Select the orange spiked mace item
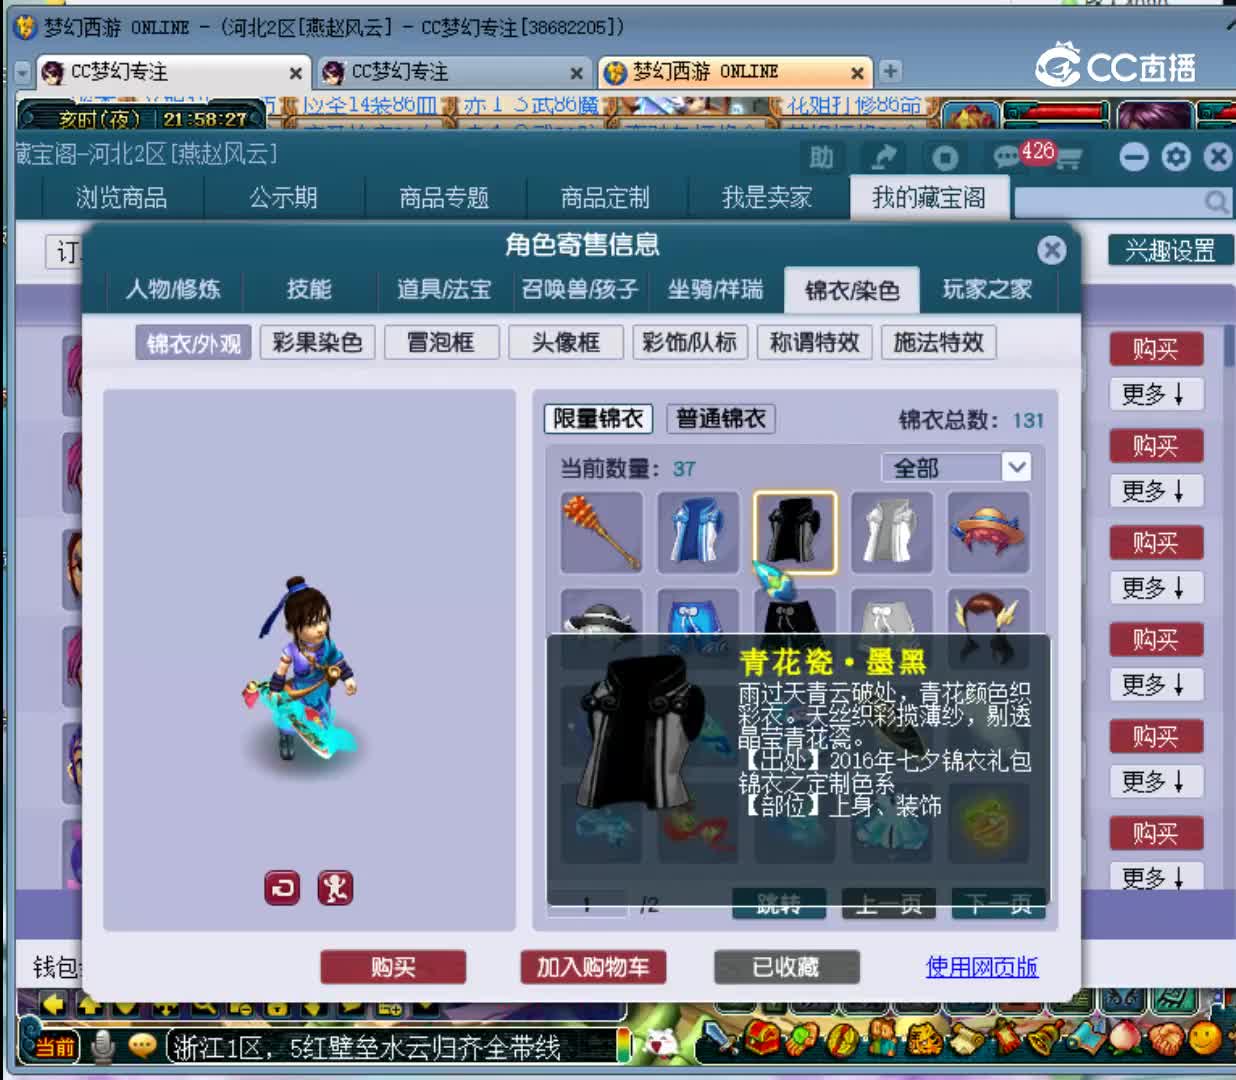The height and width of the screenshot is (1080, 1236). pyautogui.click(x=601, y=532)
